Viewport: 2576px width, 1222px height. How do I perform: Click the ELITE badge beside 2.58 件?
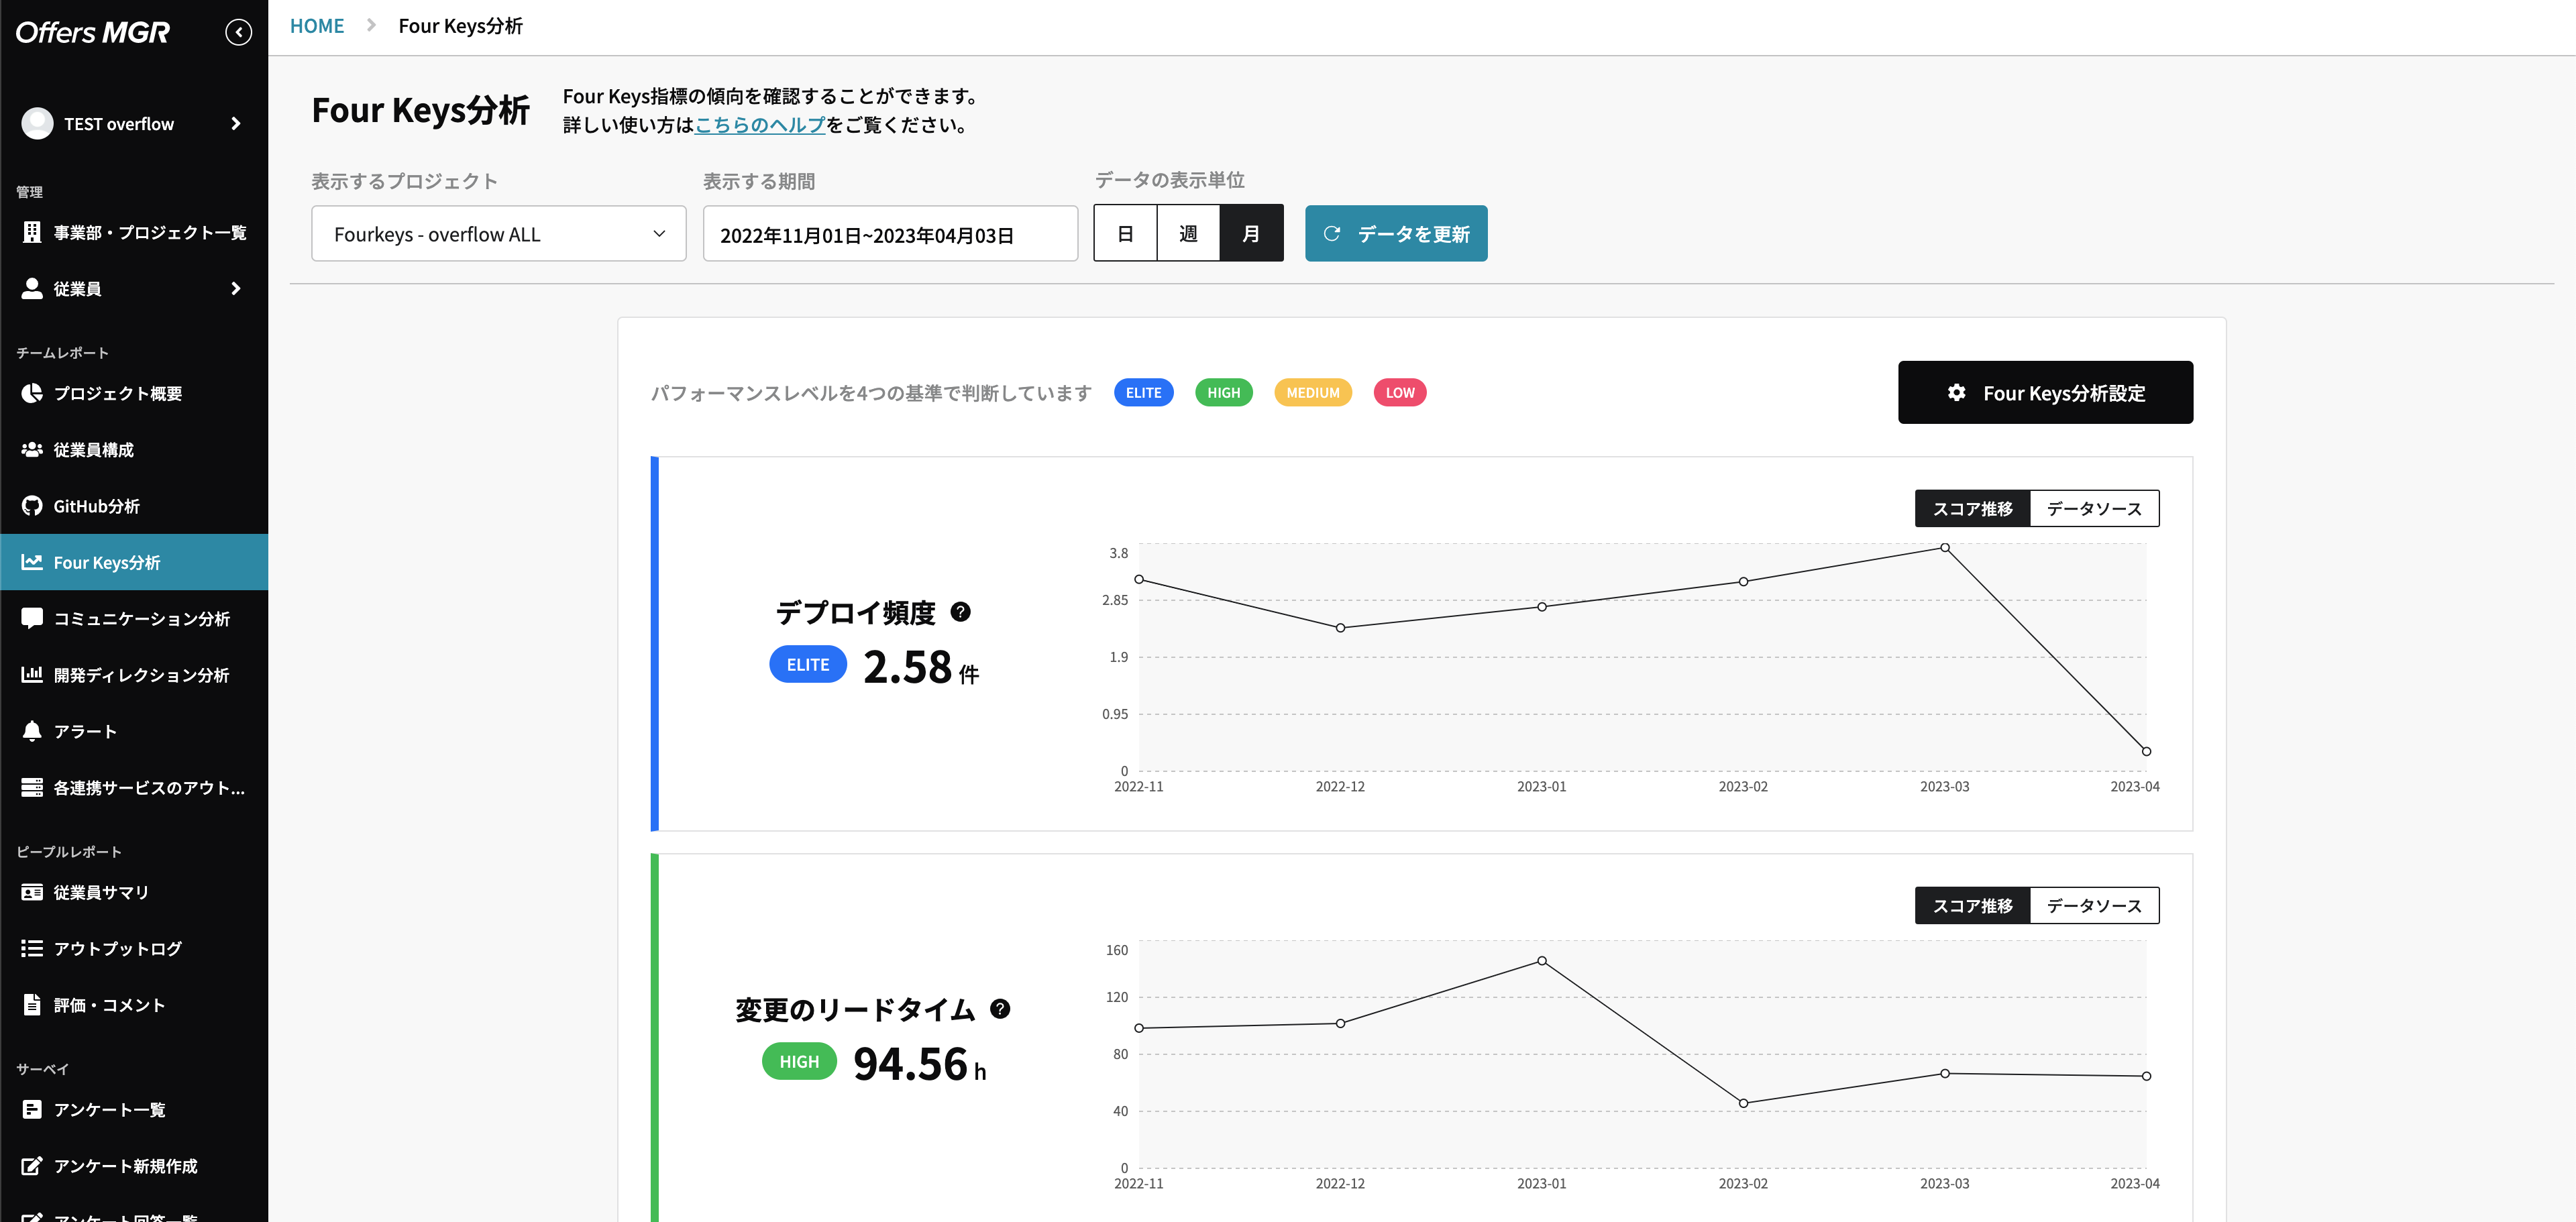(807, 664)
